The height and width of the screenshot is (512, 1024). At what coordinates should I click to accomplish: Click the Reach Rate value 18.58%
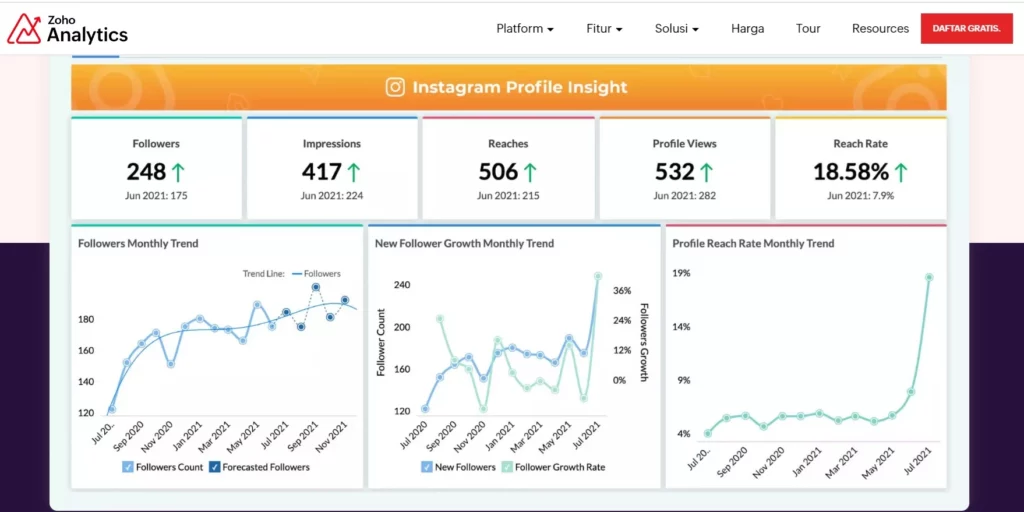click(850, 172)
